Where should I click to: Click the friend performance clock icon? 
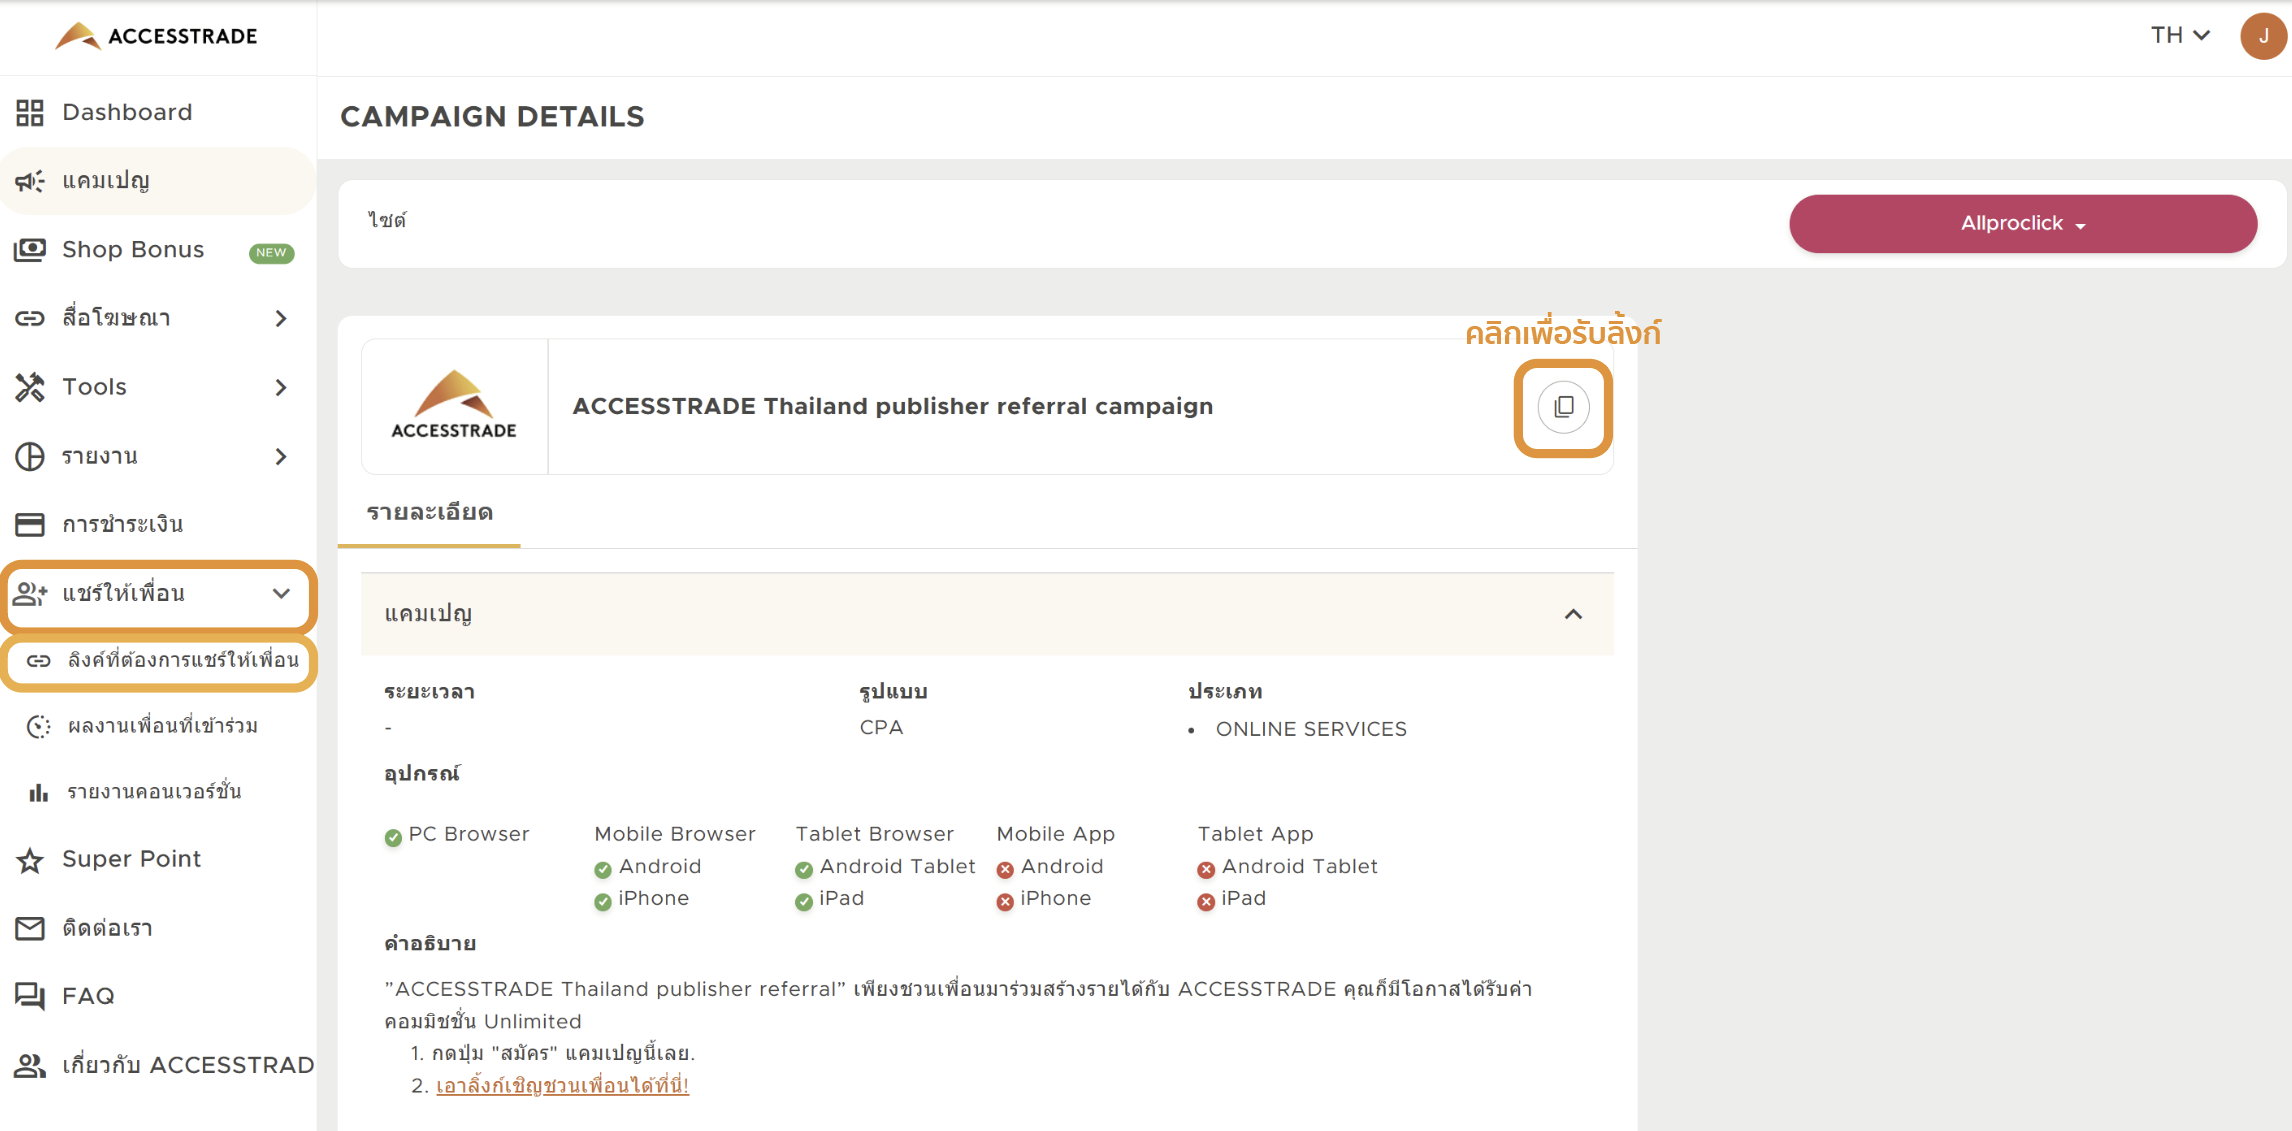(x=39, y=727)
